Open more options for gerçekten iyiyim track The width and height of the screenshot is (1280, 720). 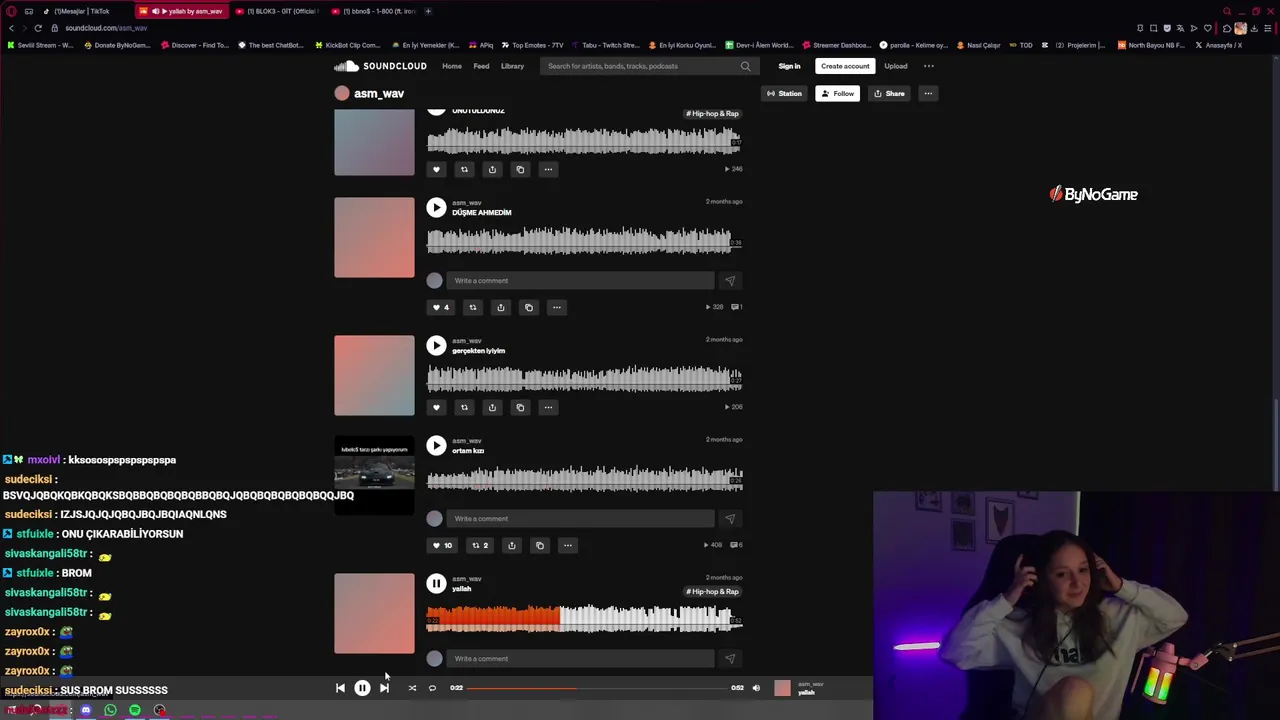pos(548,407)
